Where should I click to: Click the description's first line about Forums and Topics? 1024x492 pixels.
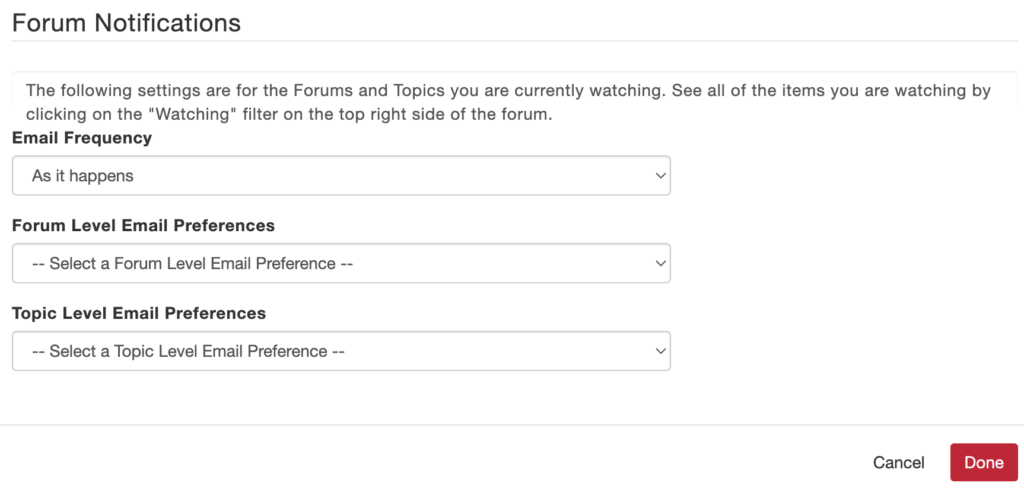509,90
